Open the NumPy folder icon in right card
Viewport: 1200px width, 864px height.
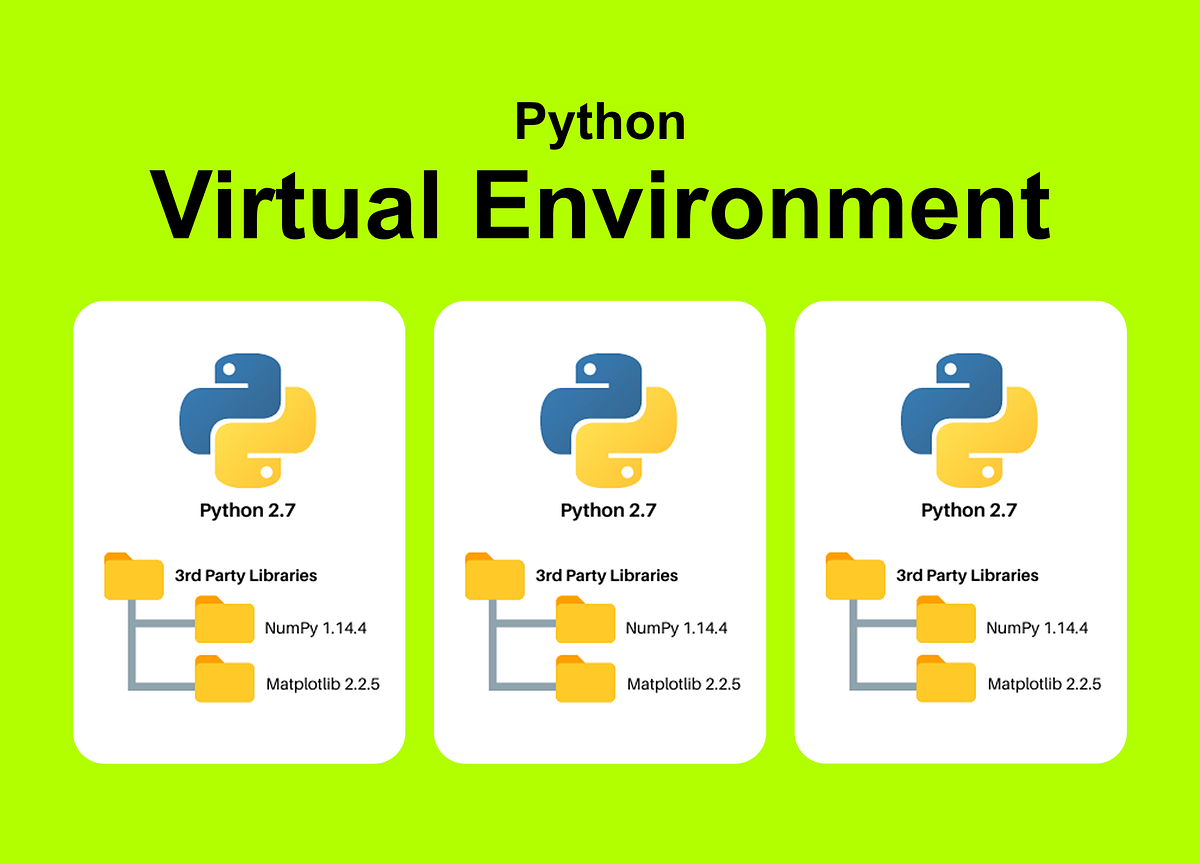(x=946, y=619)
